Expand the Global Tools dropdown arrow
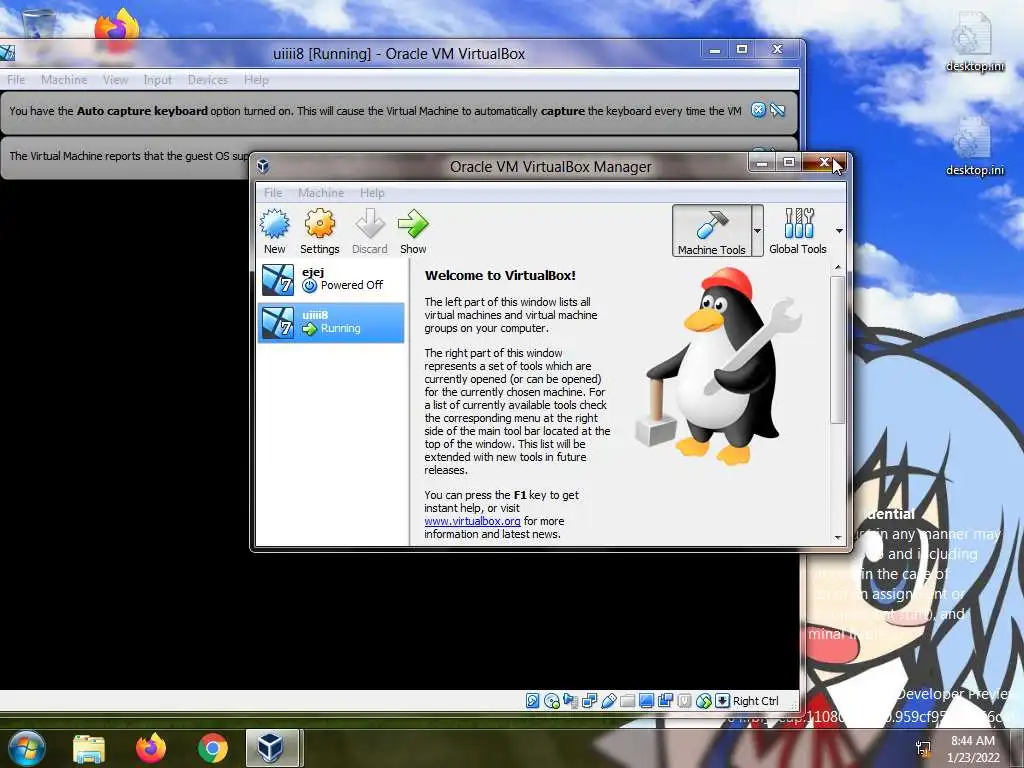This screenshot has width=1024, height=768. click(x=839, y=231)
